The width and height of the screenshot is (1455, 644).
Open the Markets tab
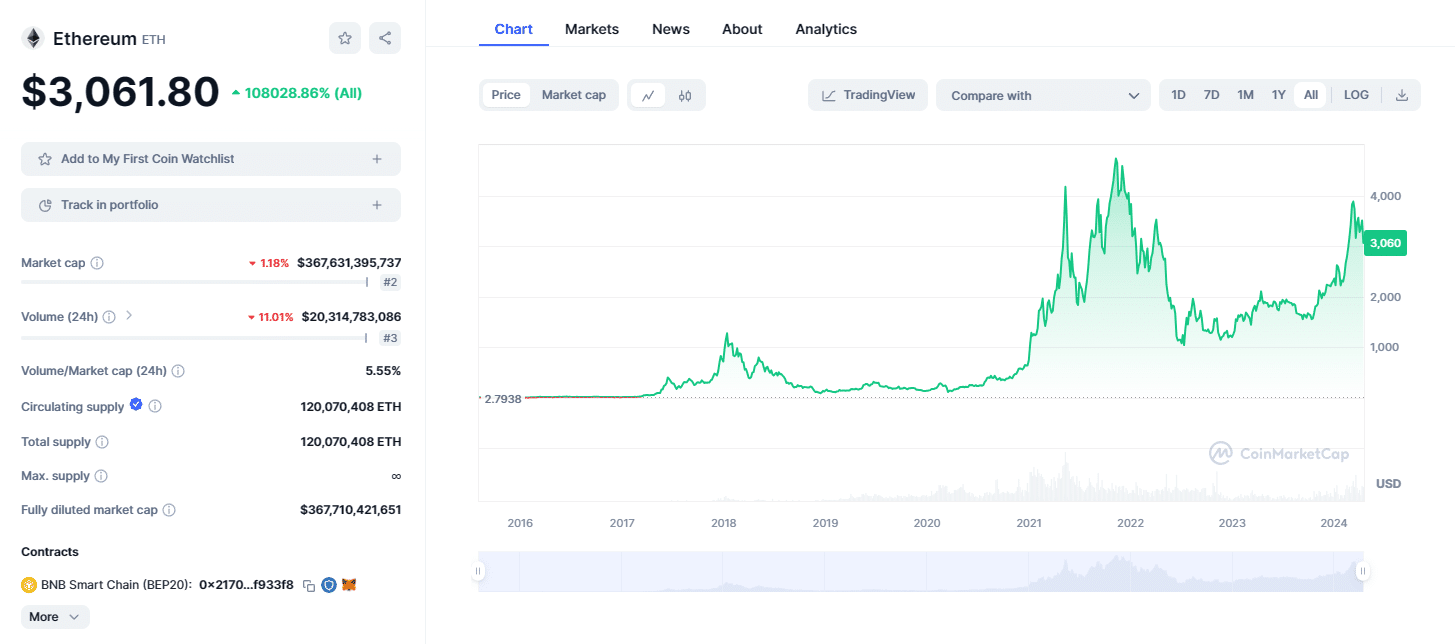tap(592, 29)
